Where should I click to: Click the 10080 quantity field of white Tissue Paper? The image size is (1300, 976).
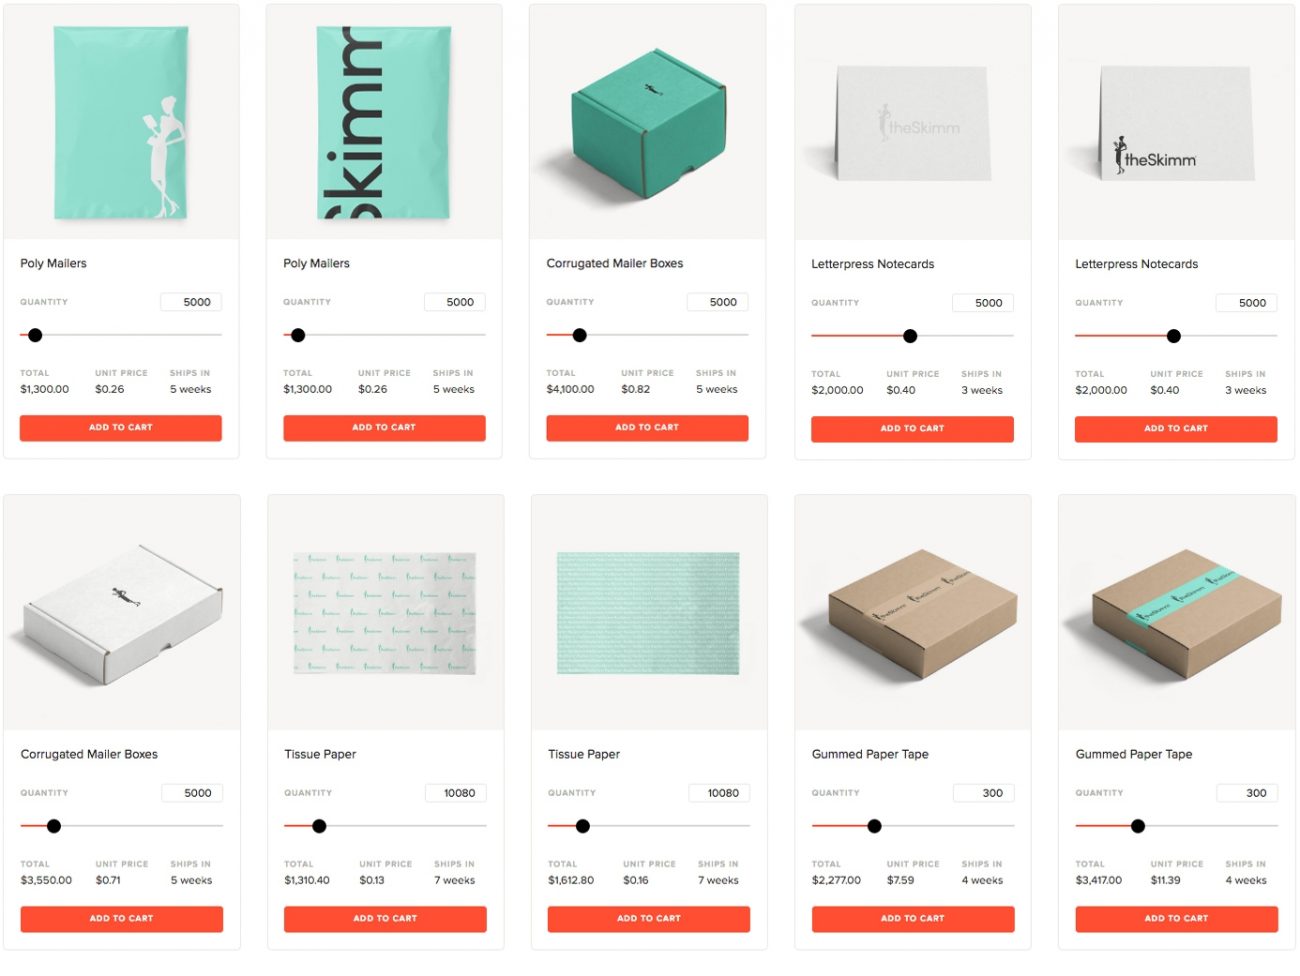click(x=455, y=793)
